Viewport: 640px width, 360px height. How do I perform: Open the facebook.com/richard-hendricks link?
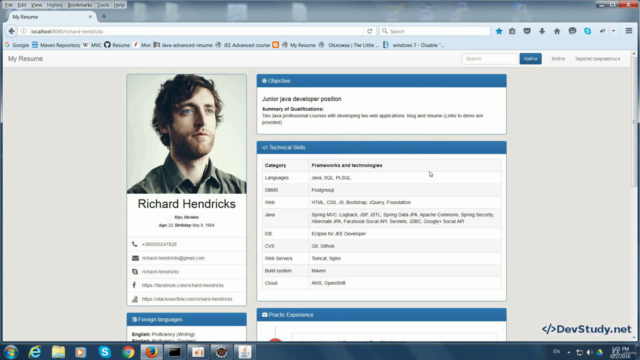(x=182, y=285)
